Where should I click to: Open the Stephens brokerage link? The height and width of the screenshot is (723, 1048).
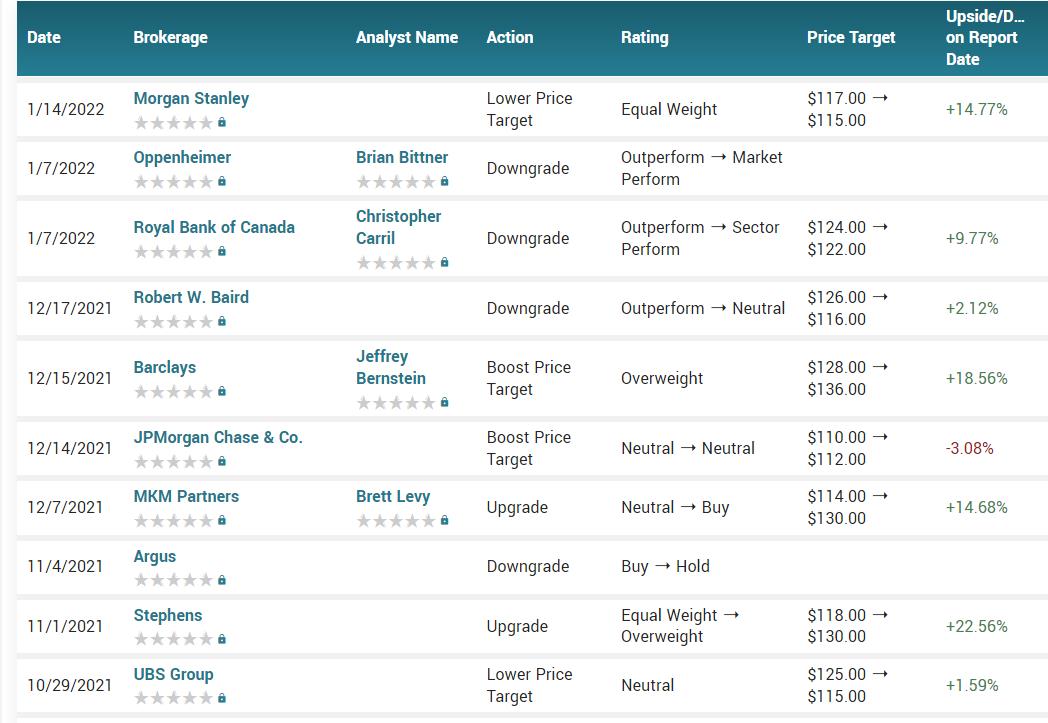coord(168,615)
